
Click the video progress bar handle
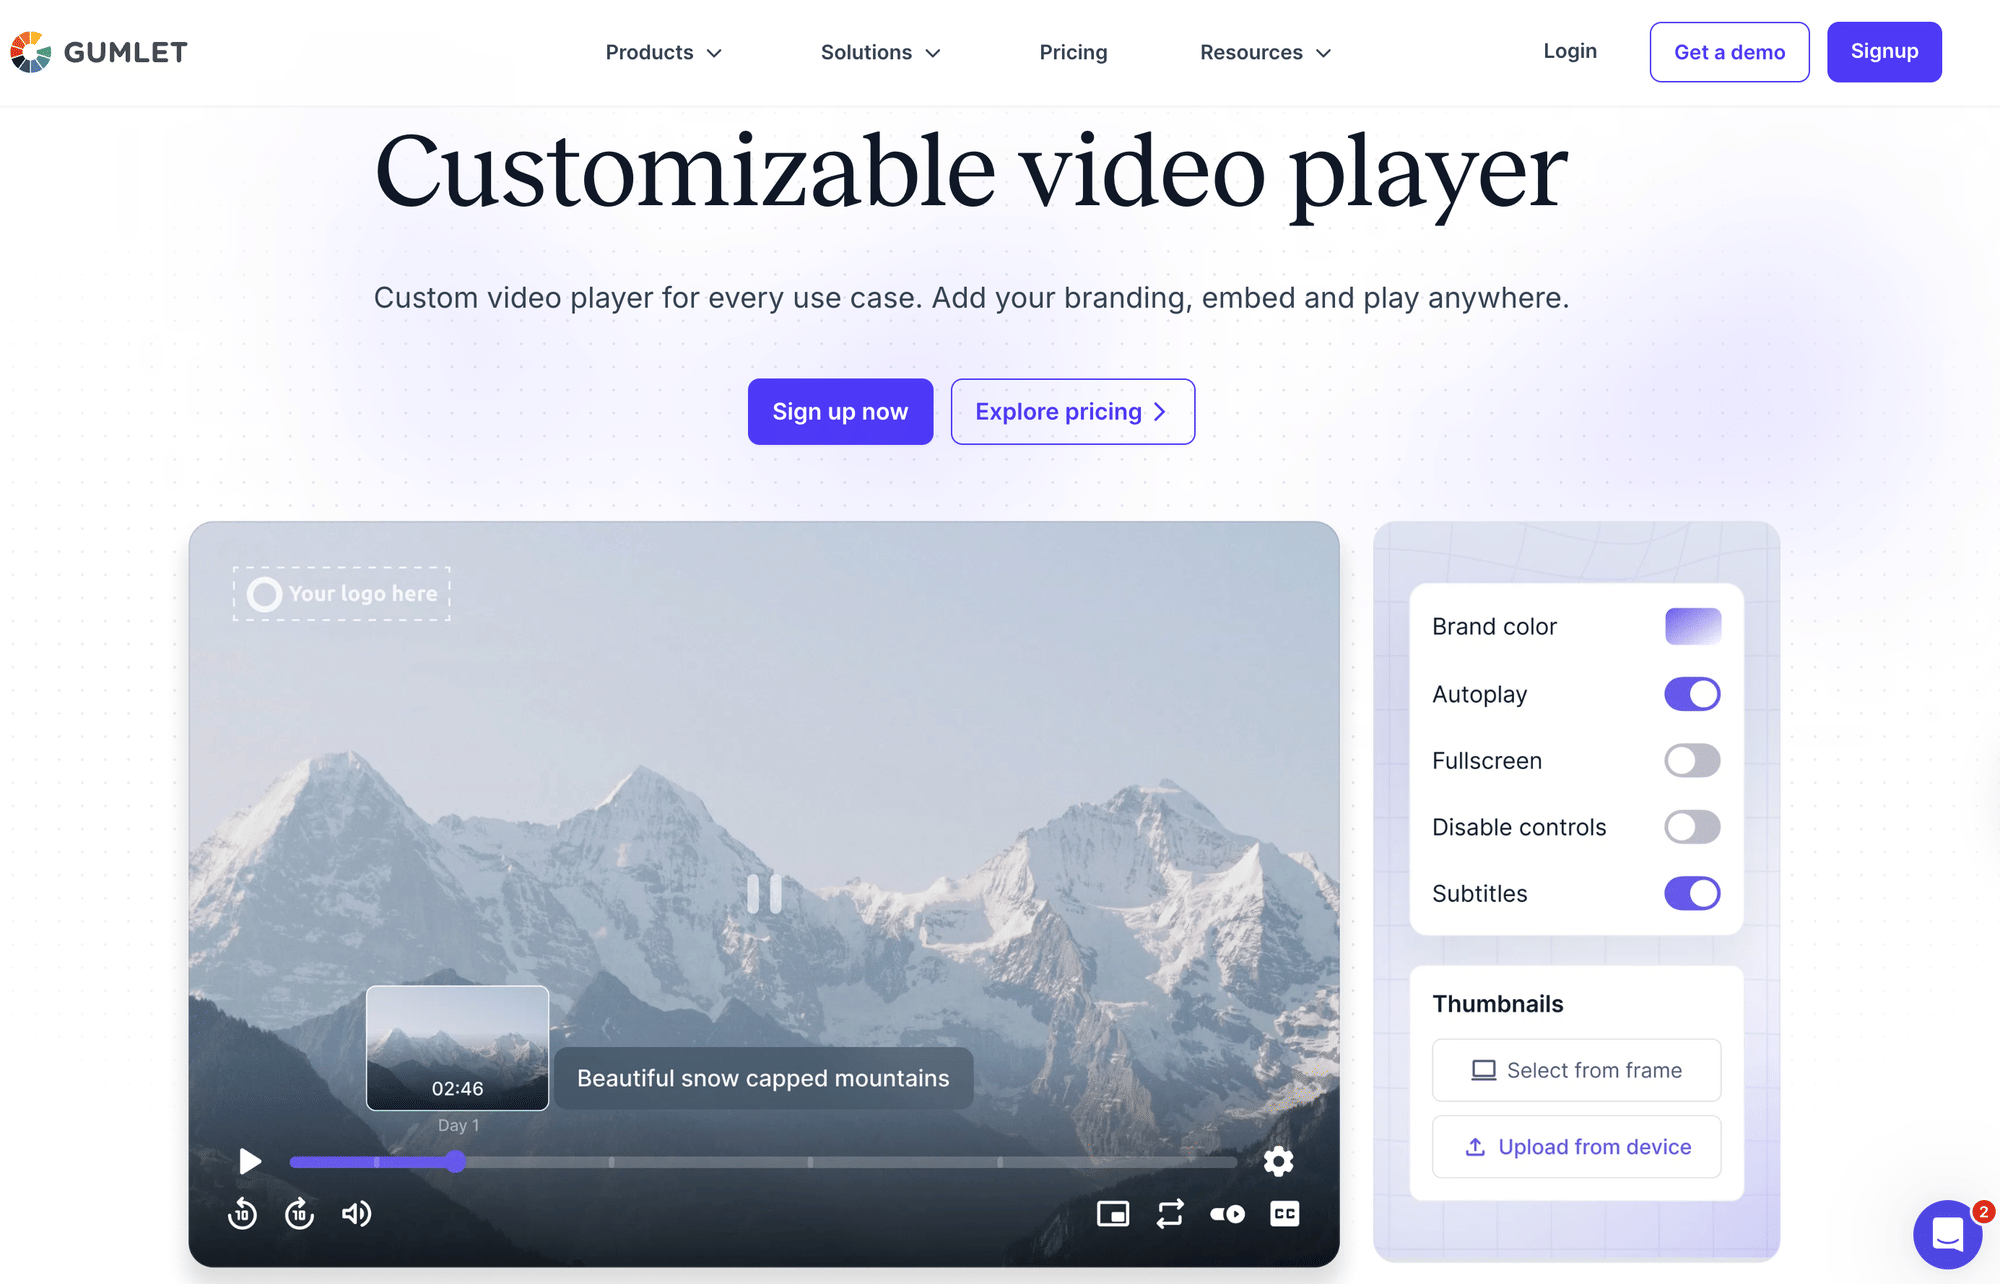coord(456,1161)
